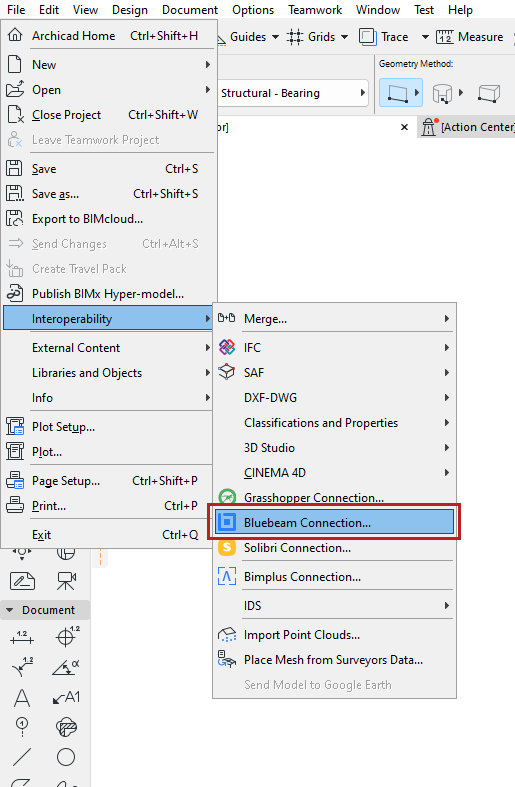Close the current floor plan tab
The image size is (515, 787).
tap(405, 127)
